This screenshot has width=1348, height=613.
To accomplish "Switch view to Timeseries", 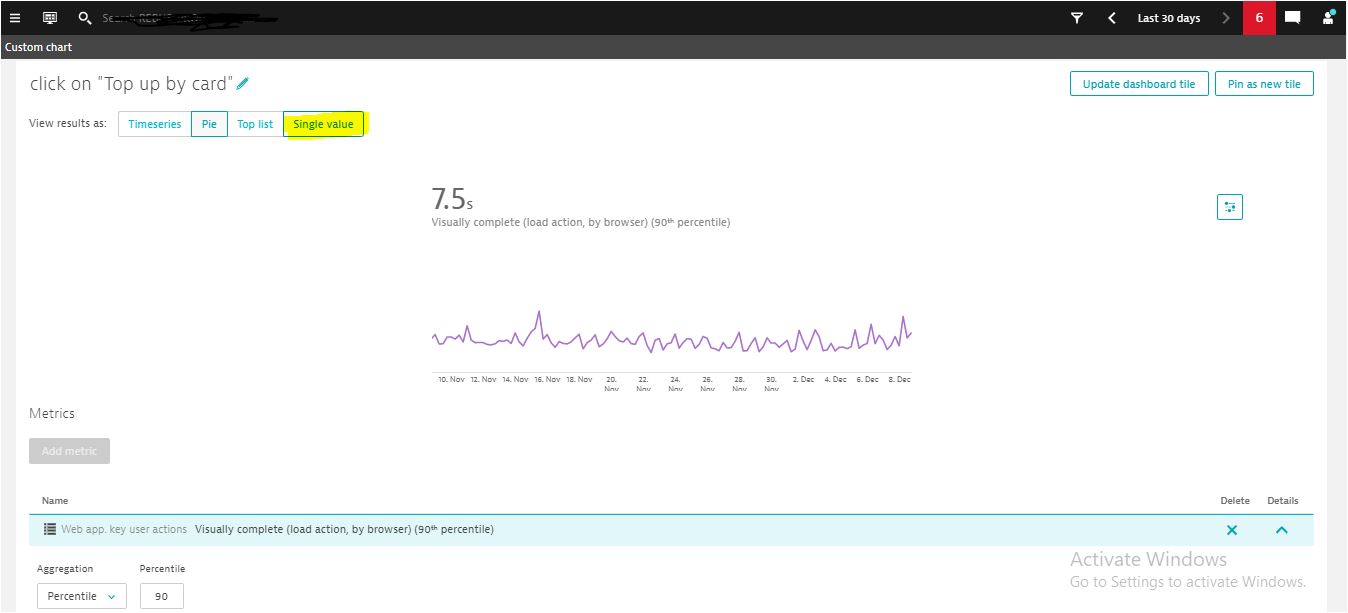I will point(155,124).
